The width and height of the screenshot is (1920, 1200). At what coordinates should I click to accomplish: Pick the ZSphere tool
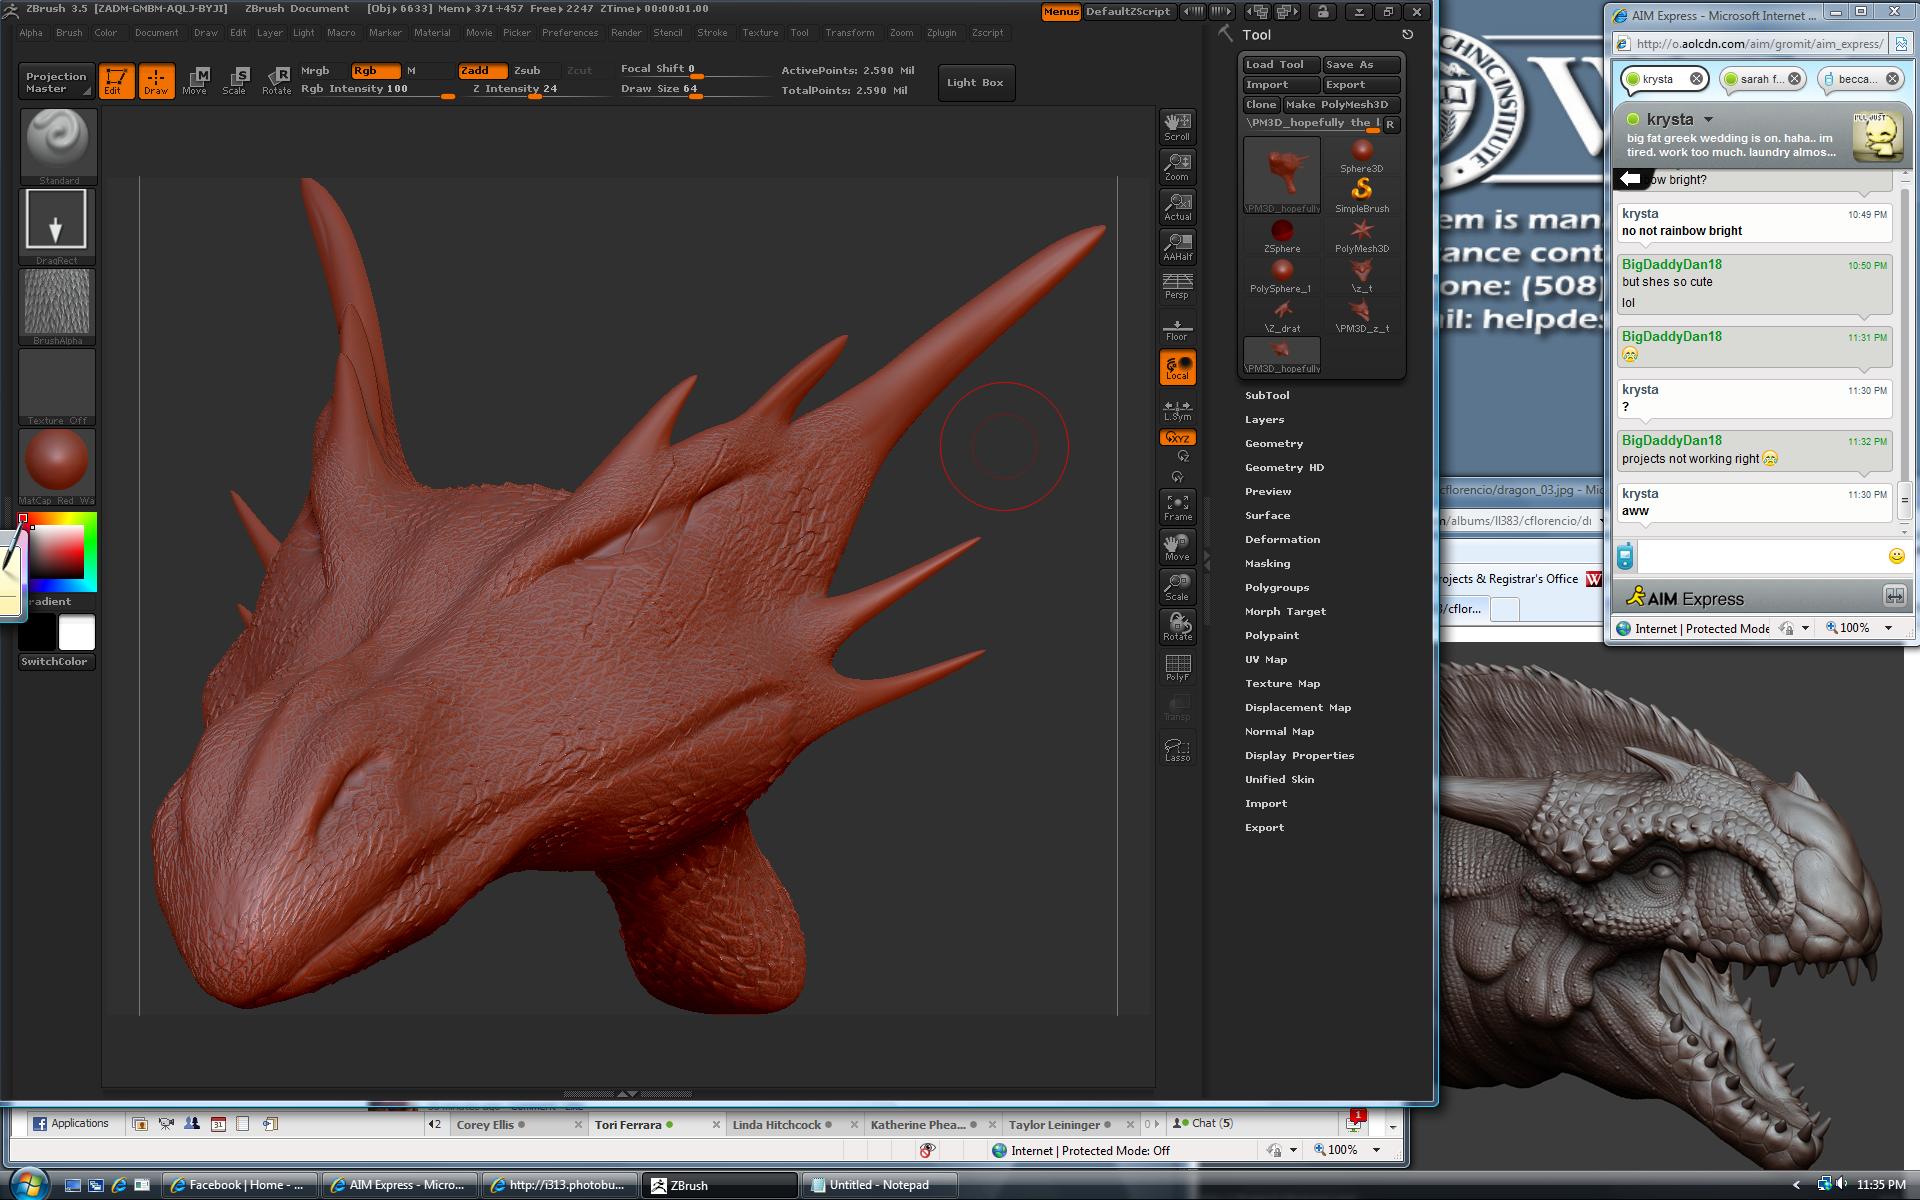(1281, 235)
